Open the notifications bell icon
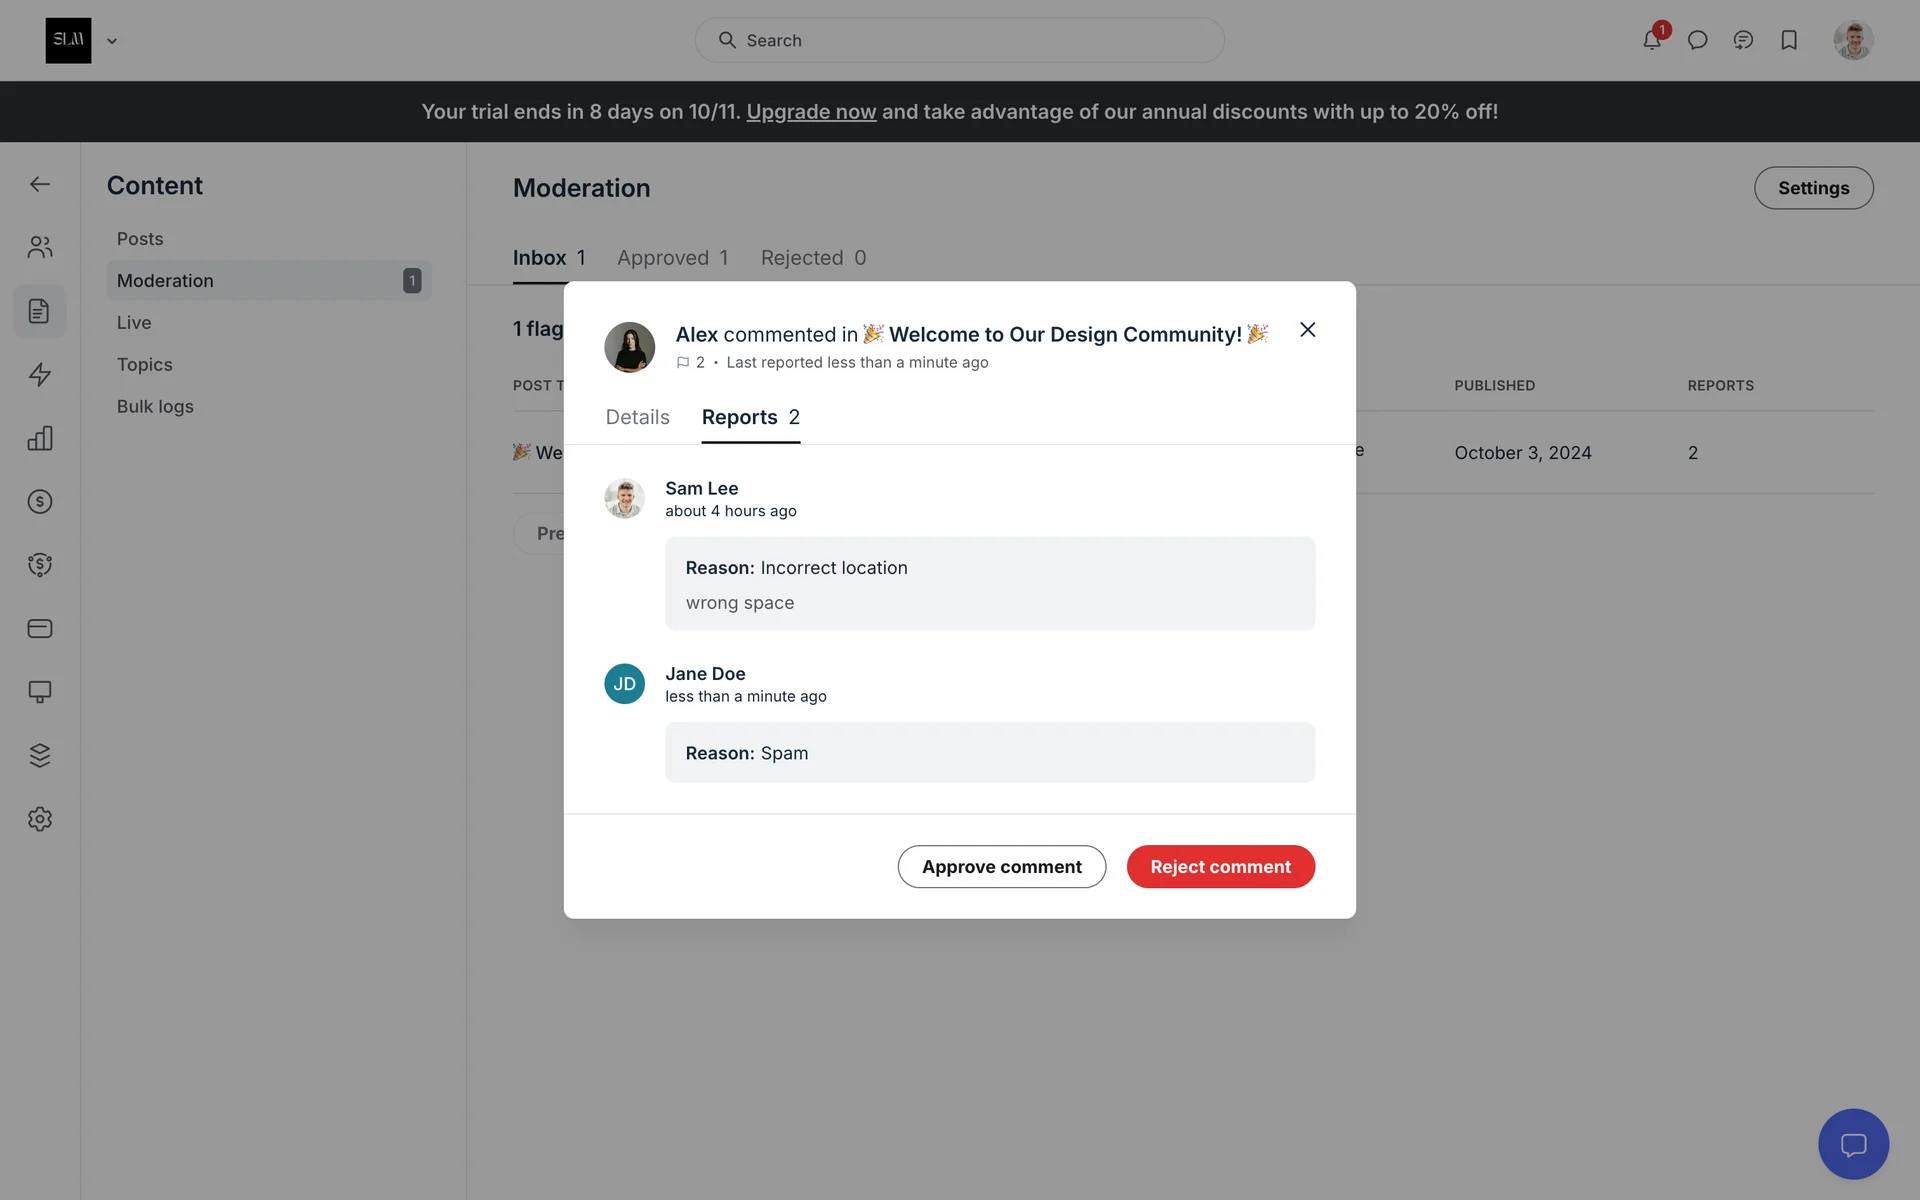The height and width of the screenshot is (1200, 1920). click(x=1651, y=41)
